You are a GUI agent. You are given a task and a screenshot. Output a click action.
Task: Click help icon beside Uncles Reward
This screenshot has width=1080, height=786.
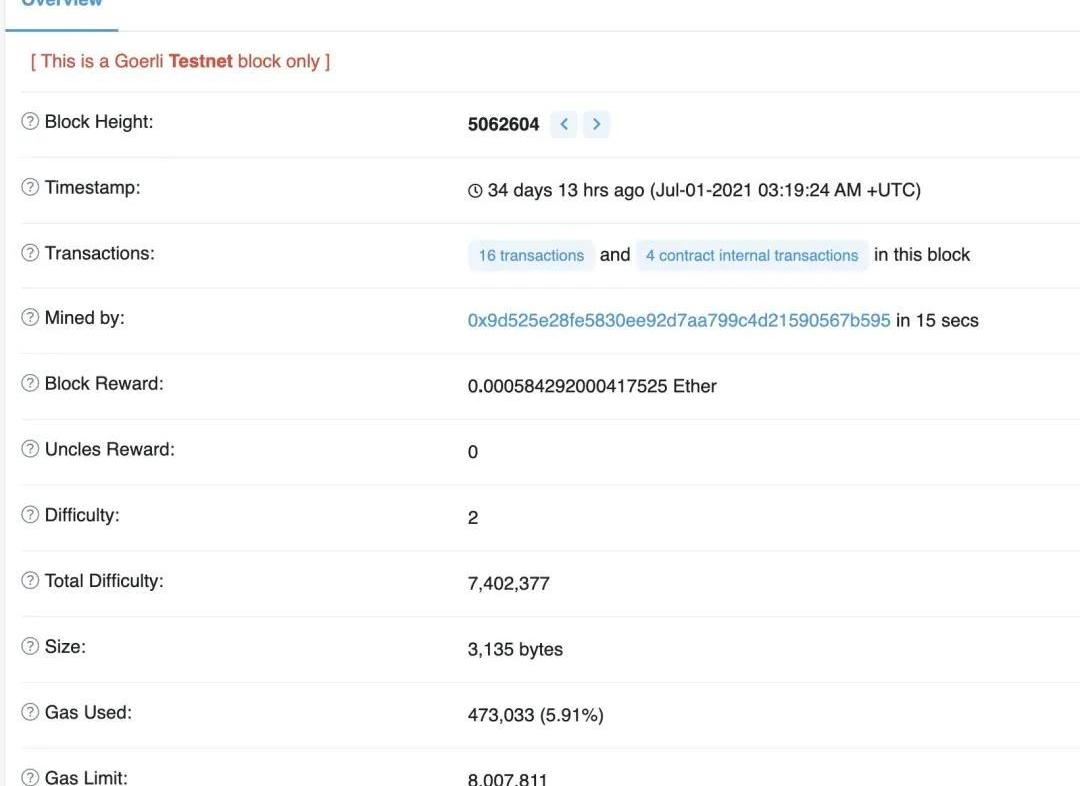30,450
